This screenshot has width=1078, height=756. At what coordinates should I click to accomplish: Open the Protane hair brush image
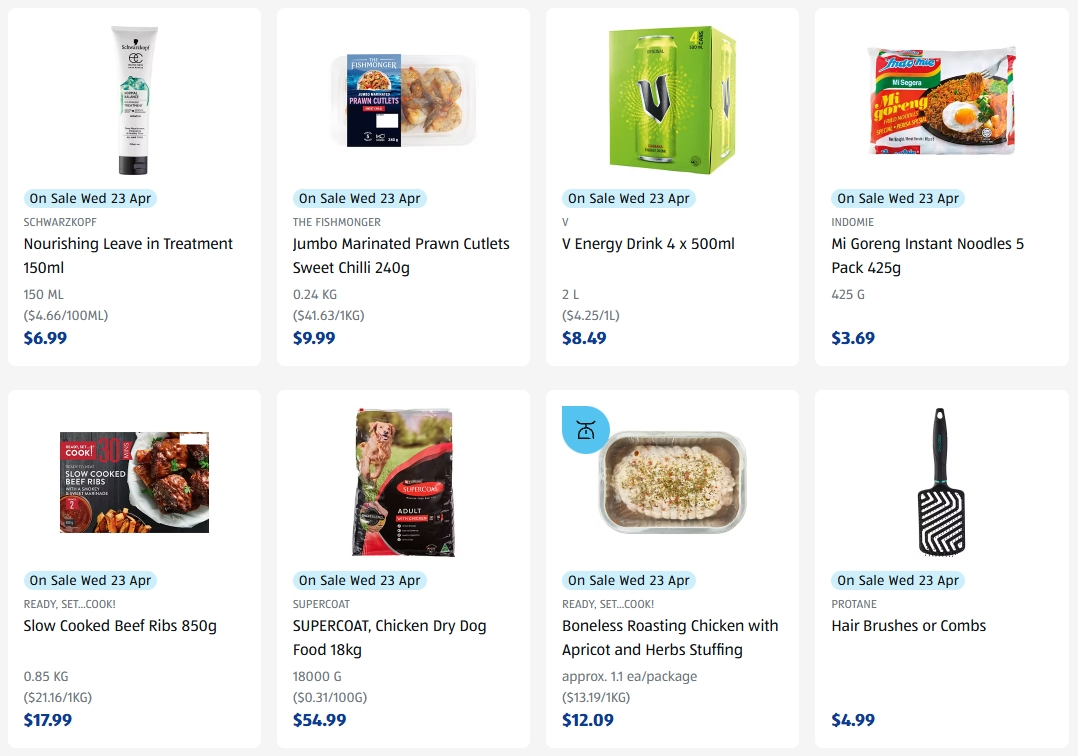click(942, 482)
